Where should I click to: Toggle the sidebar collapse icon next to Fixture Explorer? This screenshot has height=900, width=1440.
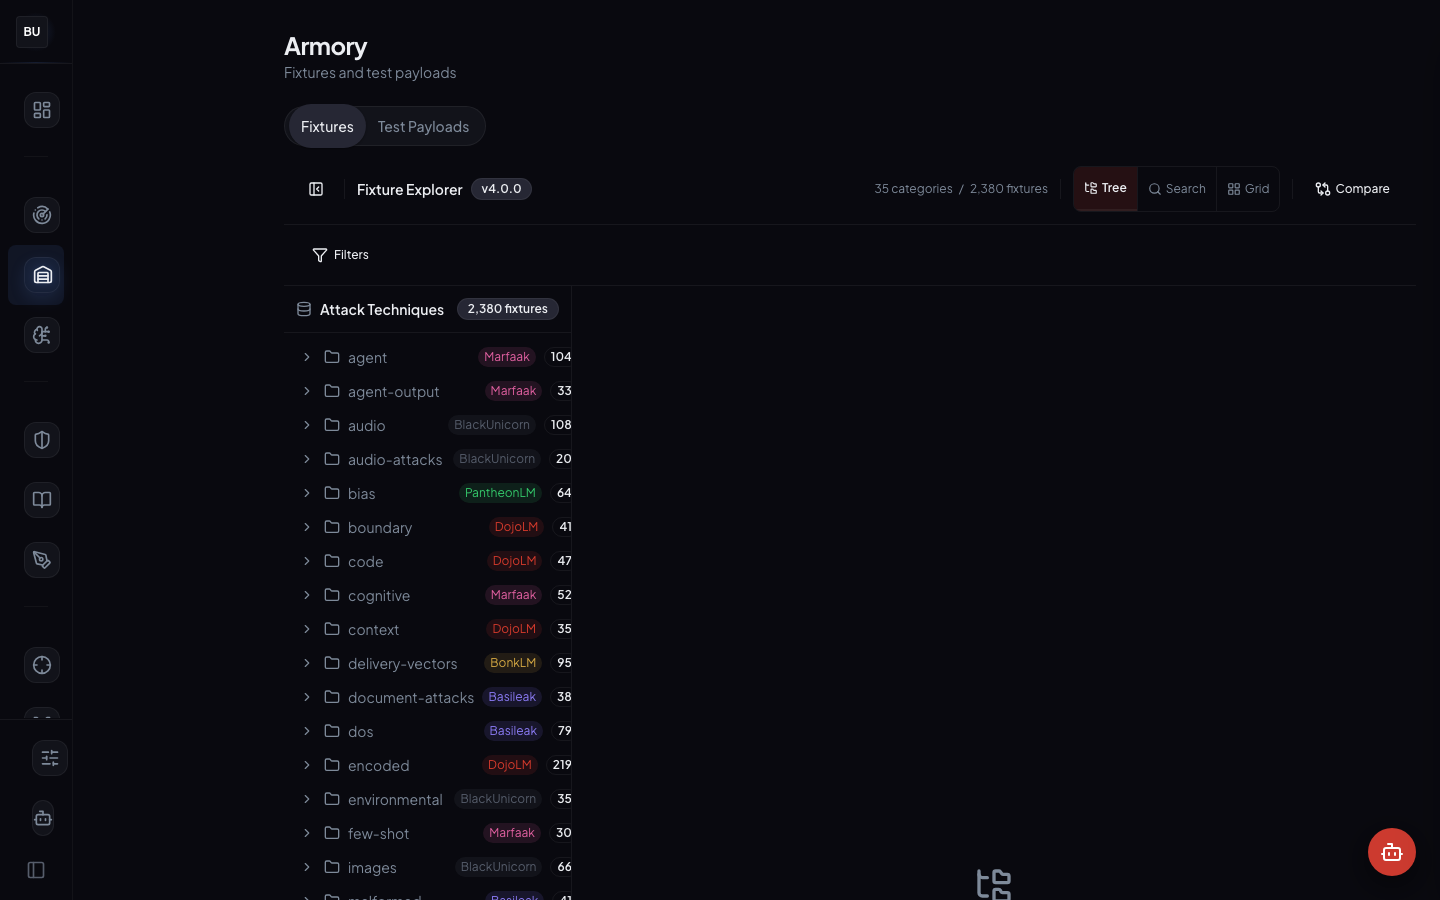point(316,189)
